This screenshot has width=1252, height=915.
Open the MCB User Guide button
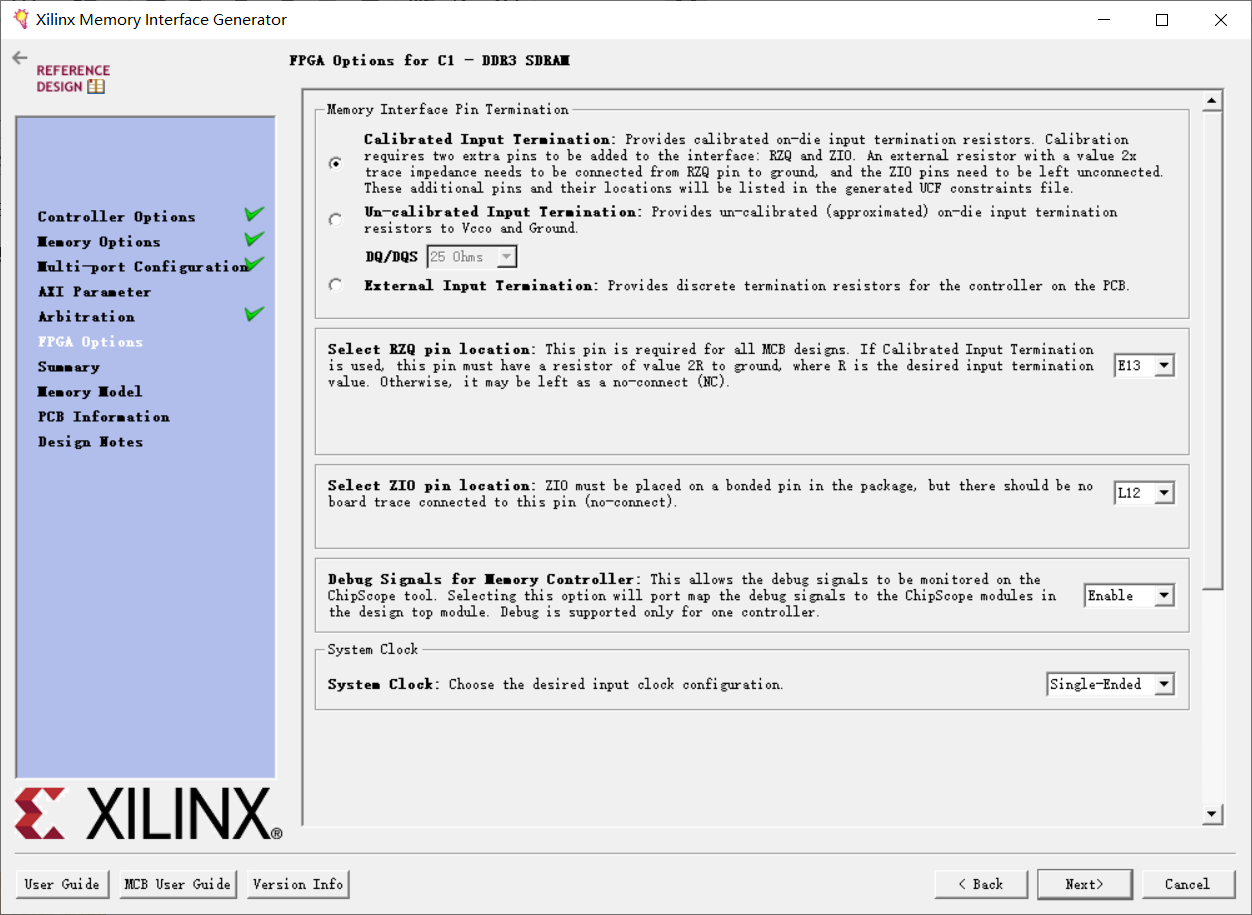(178, 884)
